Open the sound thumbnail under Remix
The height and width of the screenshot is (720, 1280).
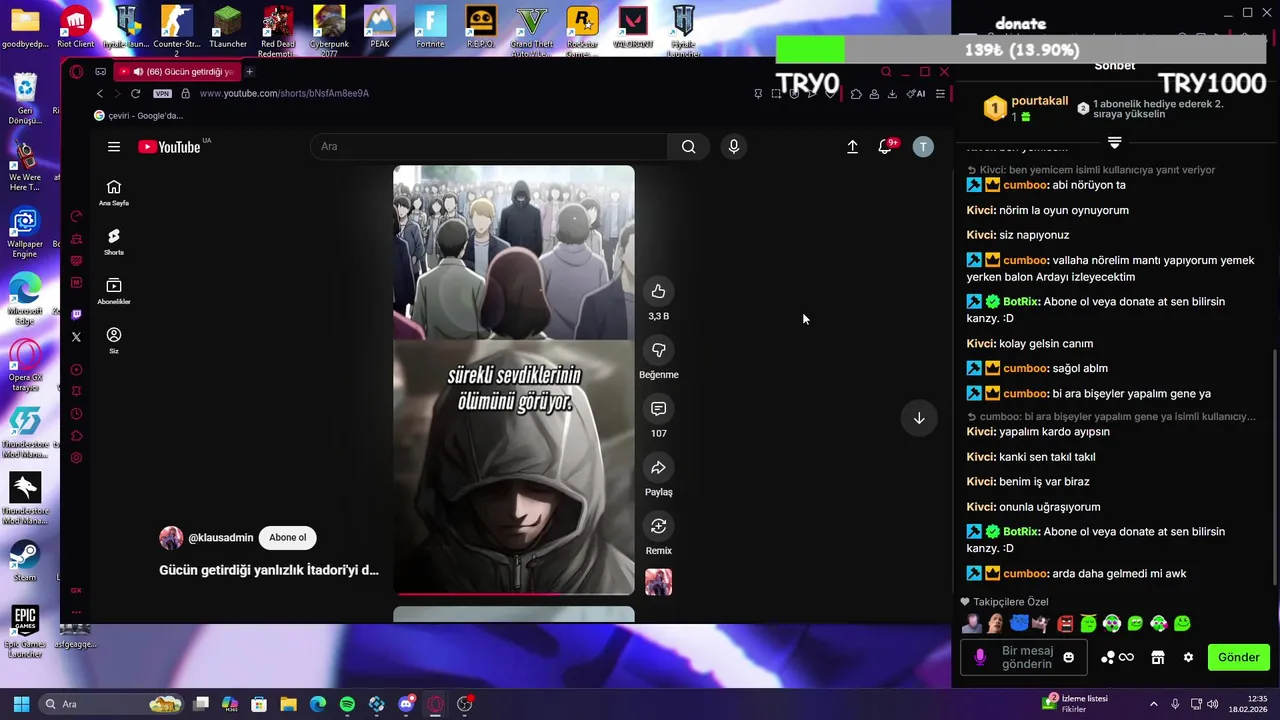[x=658, y=582]
